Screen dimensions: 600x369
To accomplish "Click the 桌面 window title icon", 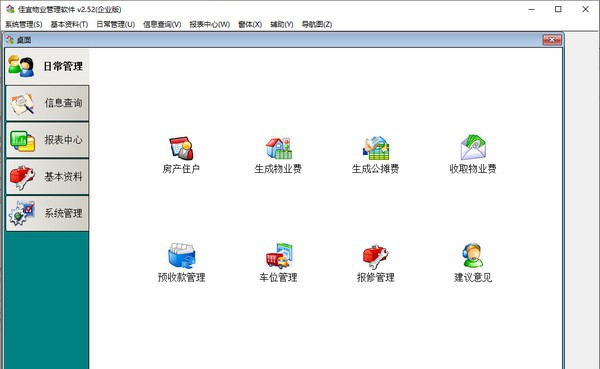I will [x=10, y=40].
